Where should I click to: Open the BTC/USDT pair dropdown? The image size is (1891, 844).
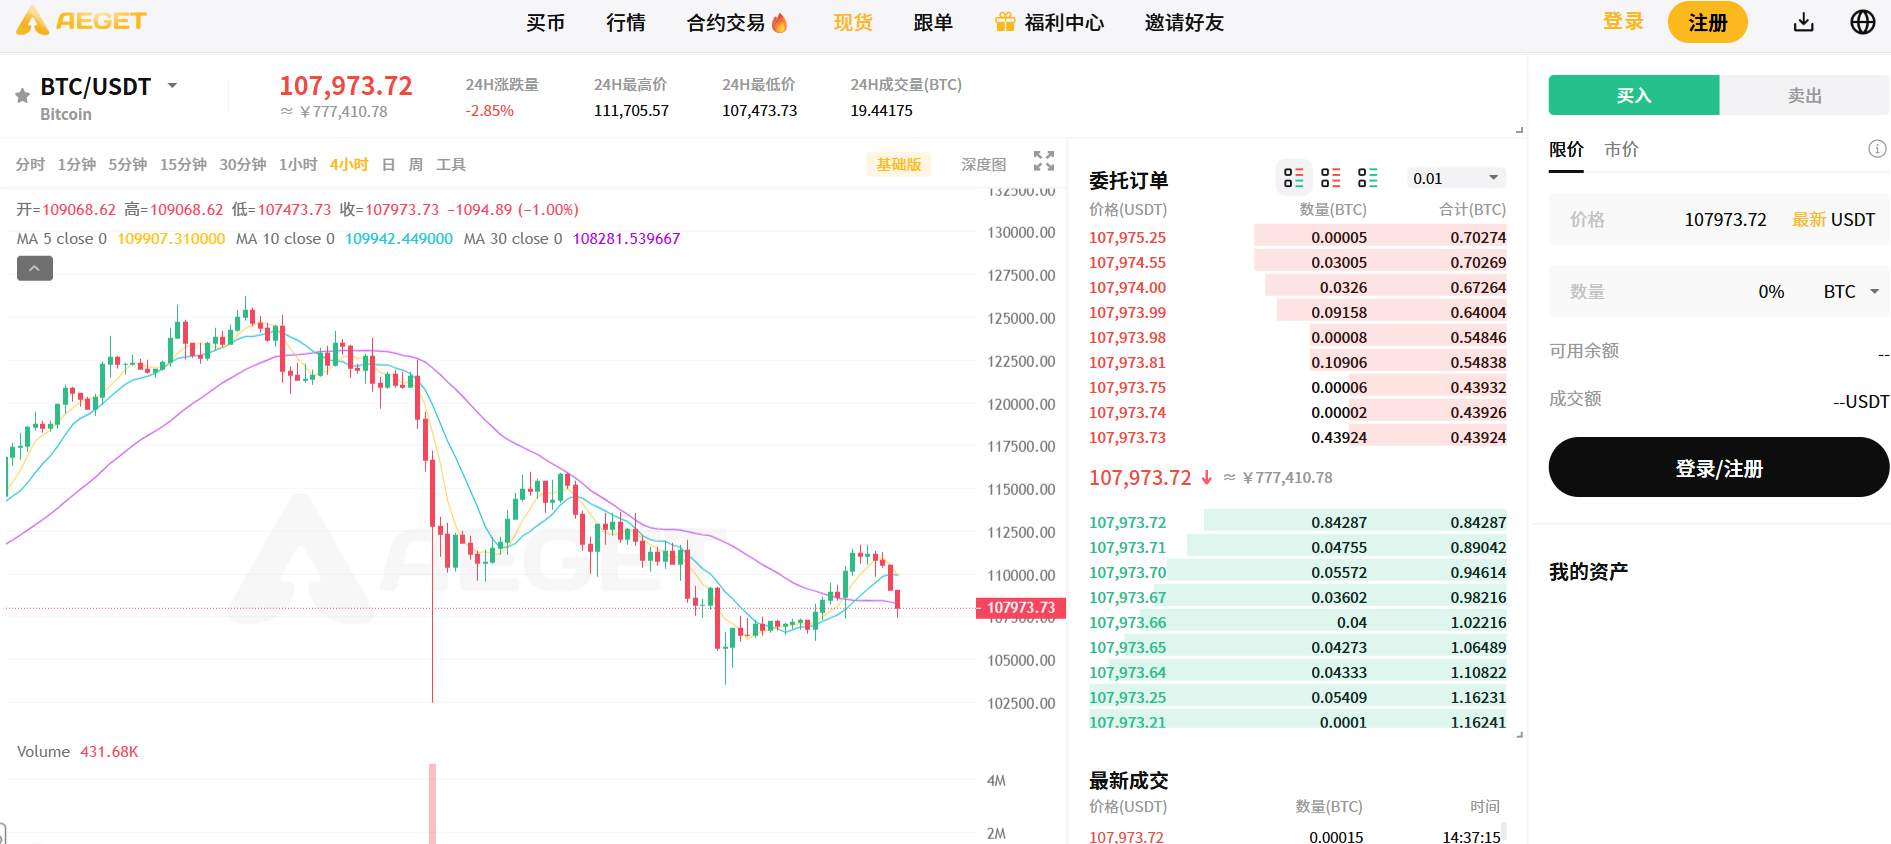pyautogui.click(x=172, y=86)
